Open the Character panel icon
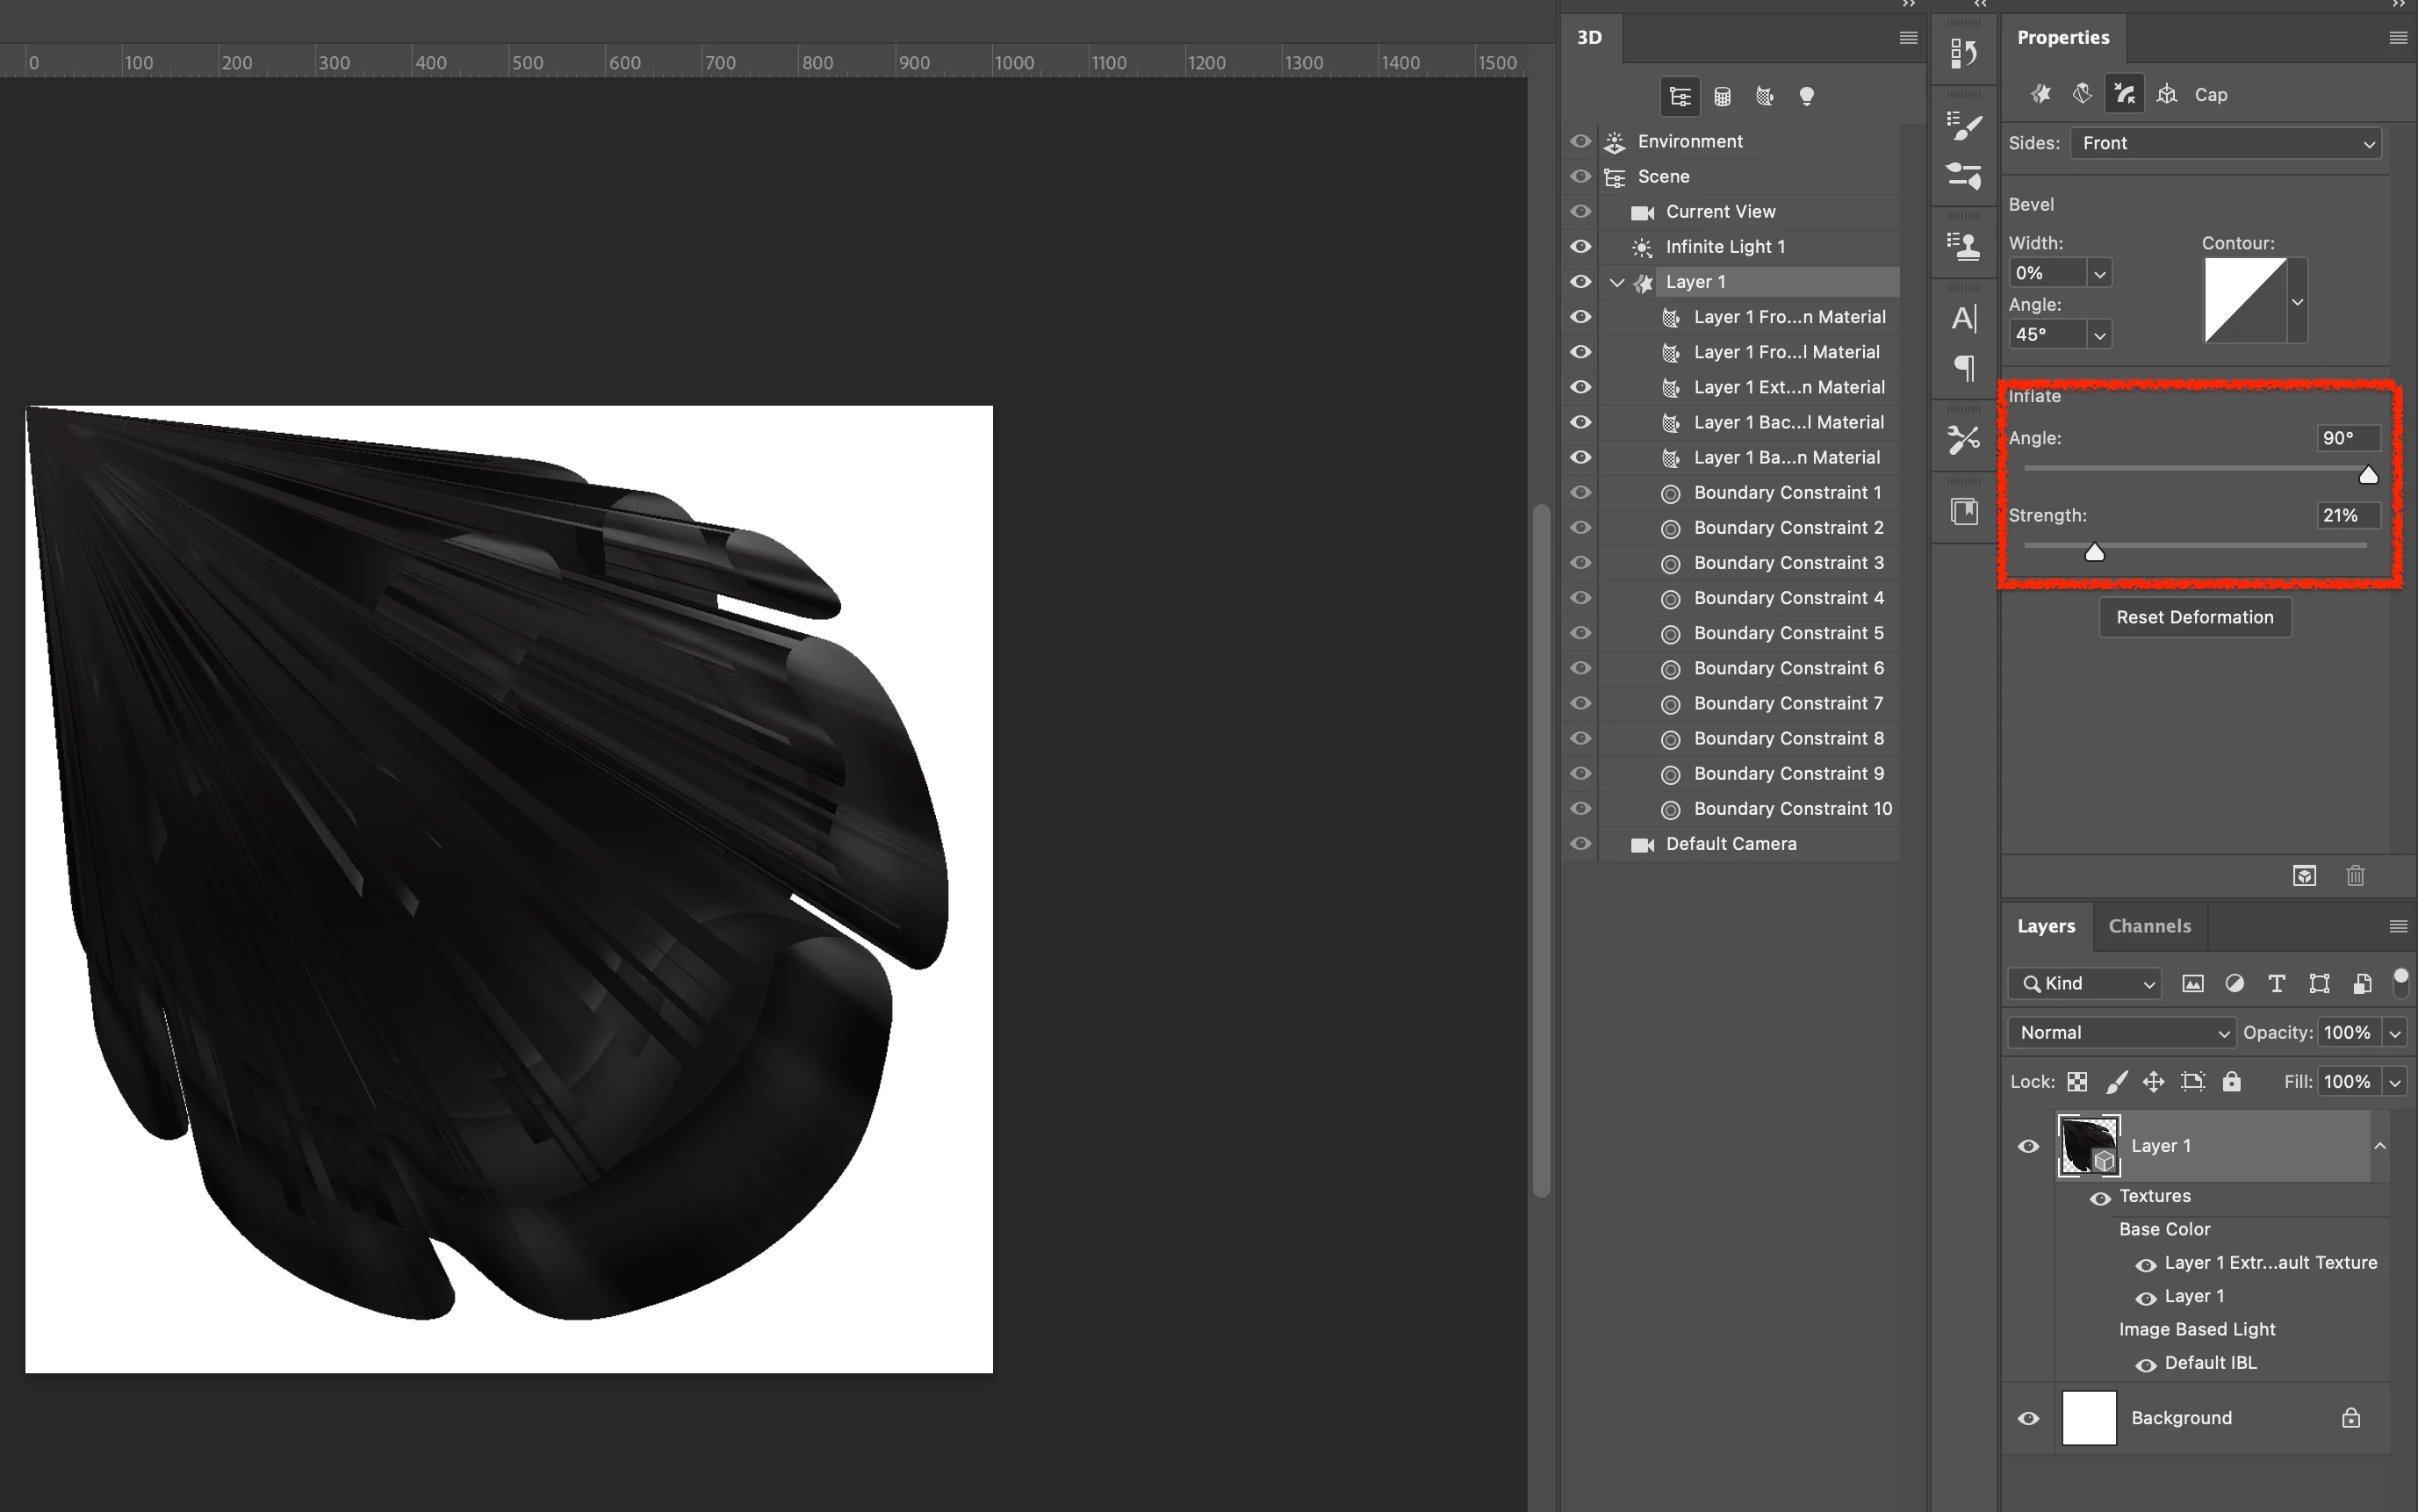 click(1964, 318)
